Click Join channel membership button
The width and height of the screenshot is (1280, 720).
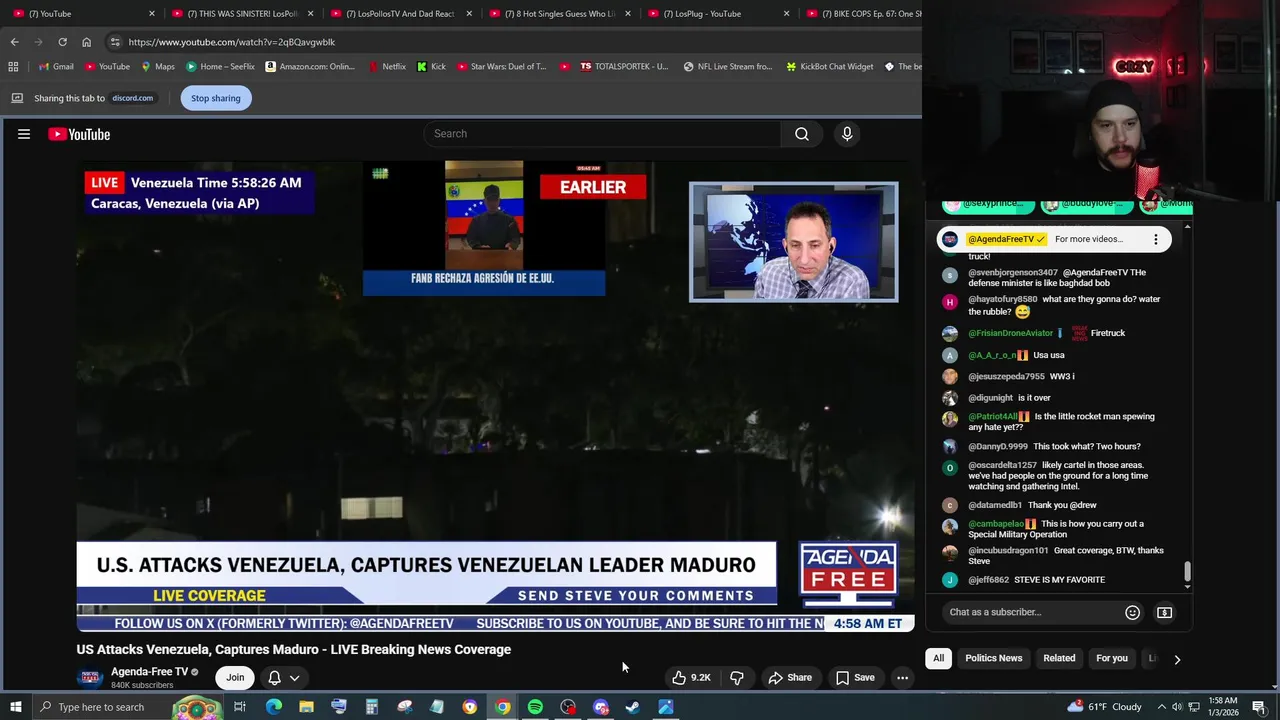click(x=235, y=678)
